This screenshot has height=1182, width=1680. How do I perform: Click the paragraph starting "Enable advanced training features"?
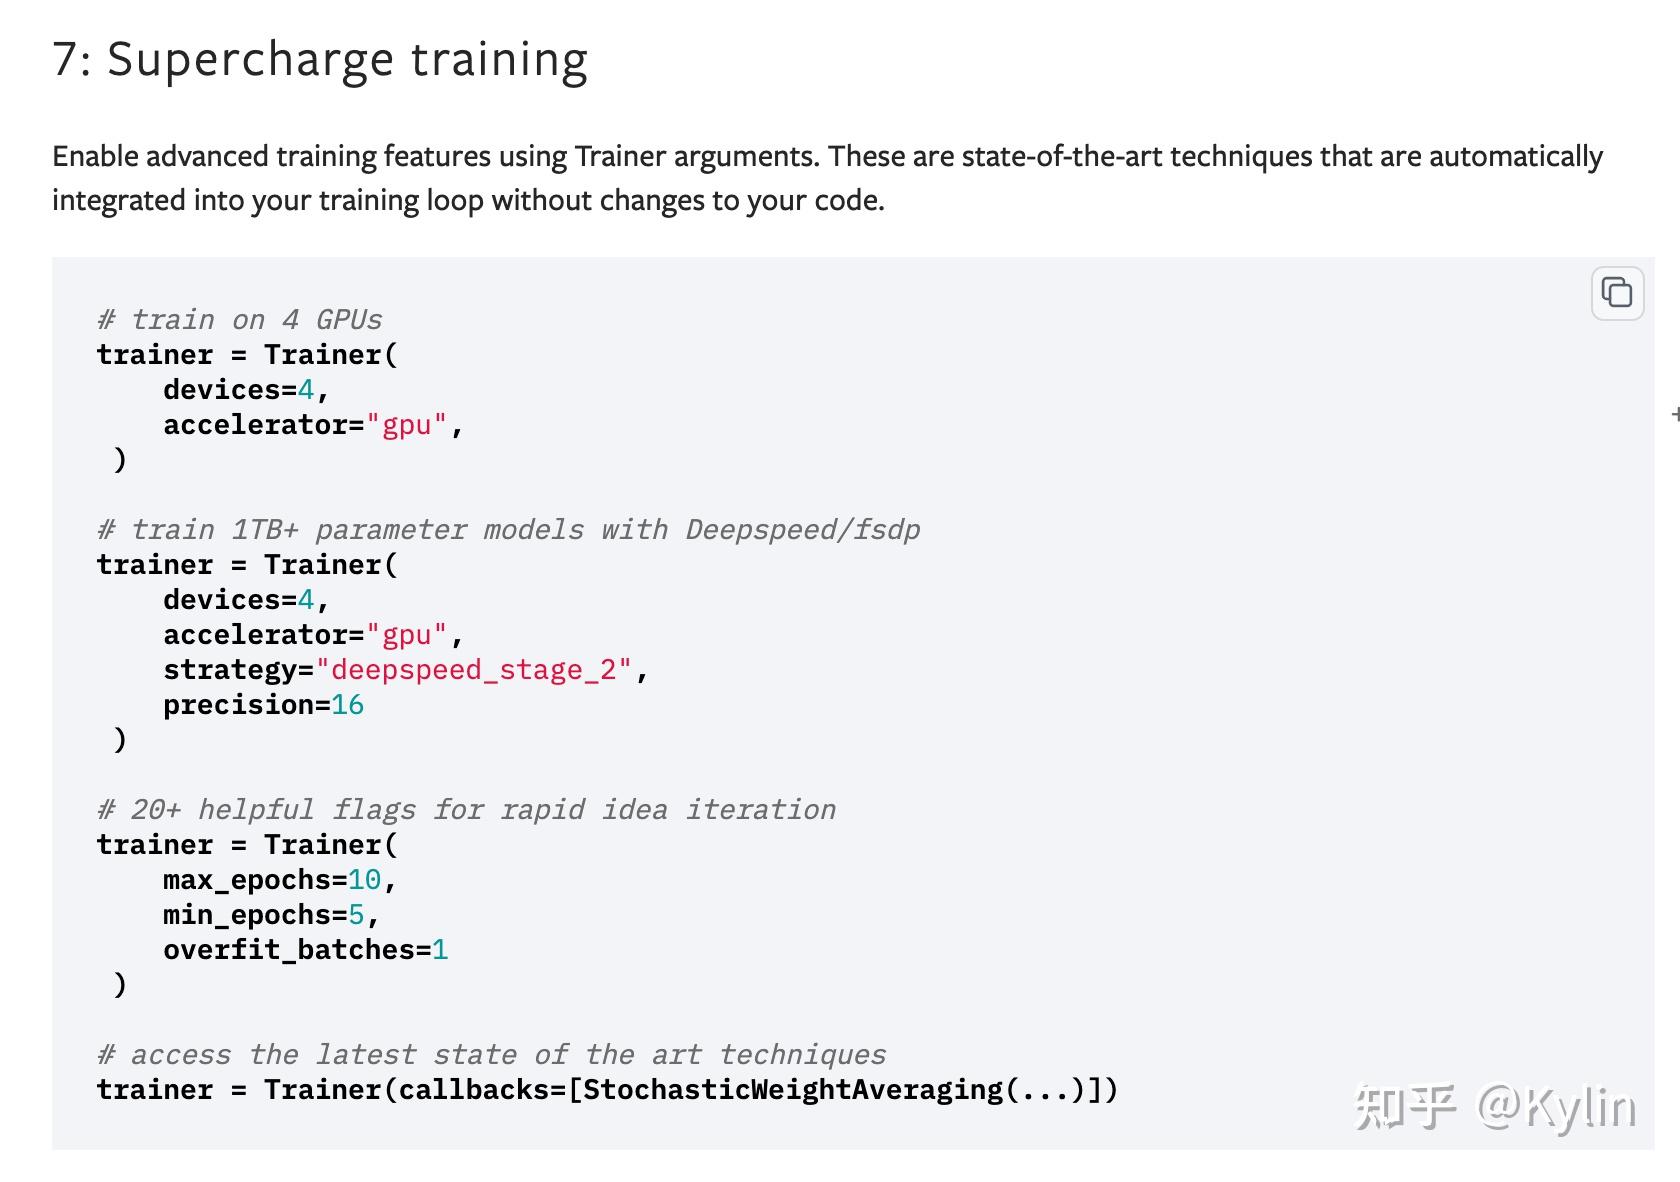tap(827, 177)
